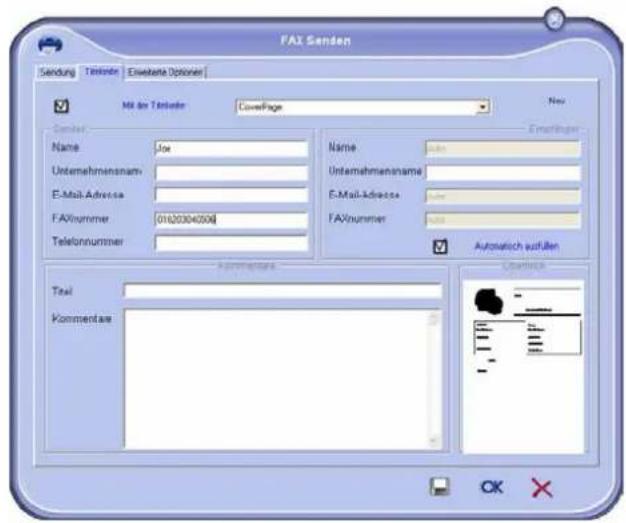Select the Titelseite tab

[101, 72]
